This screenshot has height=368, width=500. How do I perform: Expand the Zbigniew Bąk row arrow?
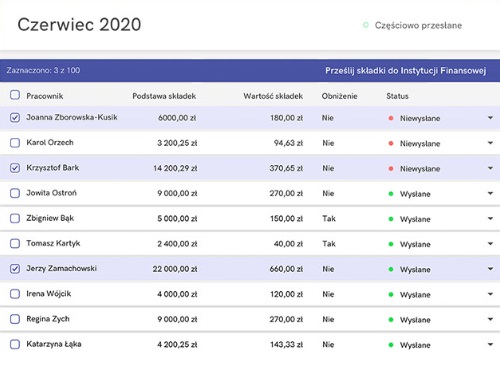pyautogui.click(x=490, y=218)
